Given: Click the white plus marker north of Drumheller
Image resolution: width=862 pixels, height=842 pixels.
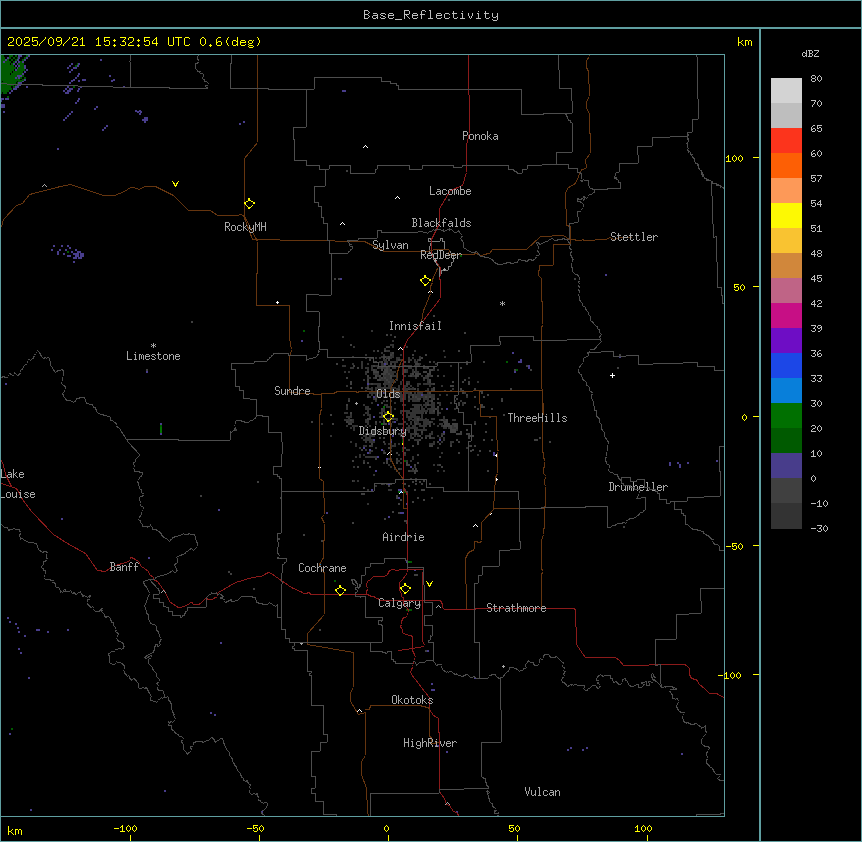Looking at the screenshot, I should [x=612, y=375].
